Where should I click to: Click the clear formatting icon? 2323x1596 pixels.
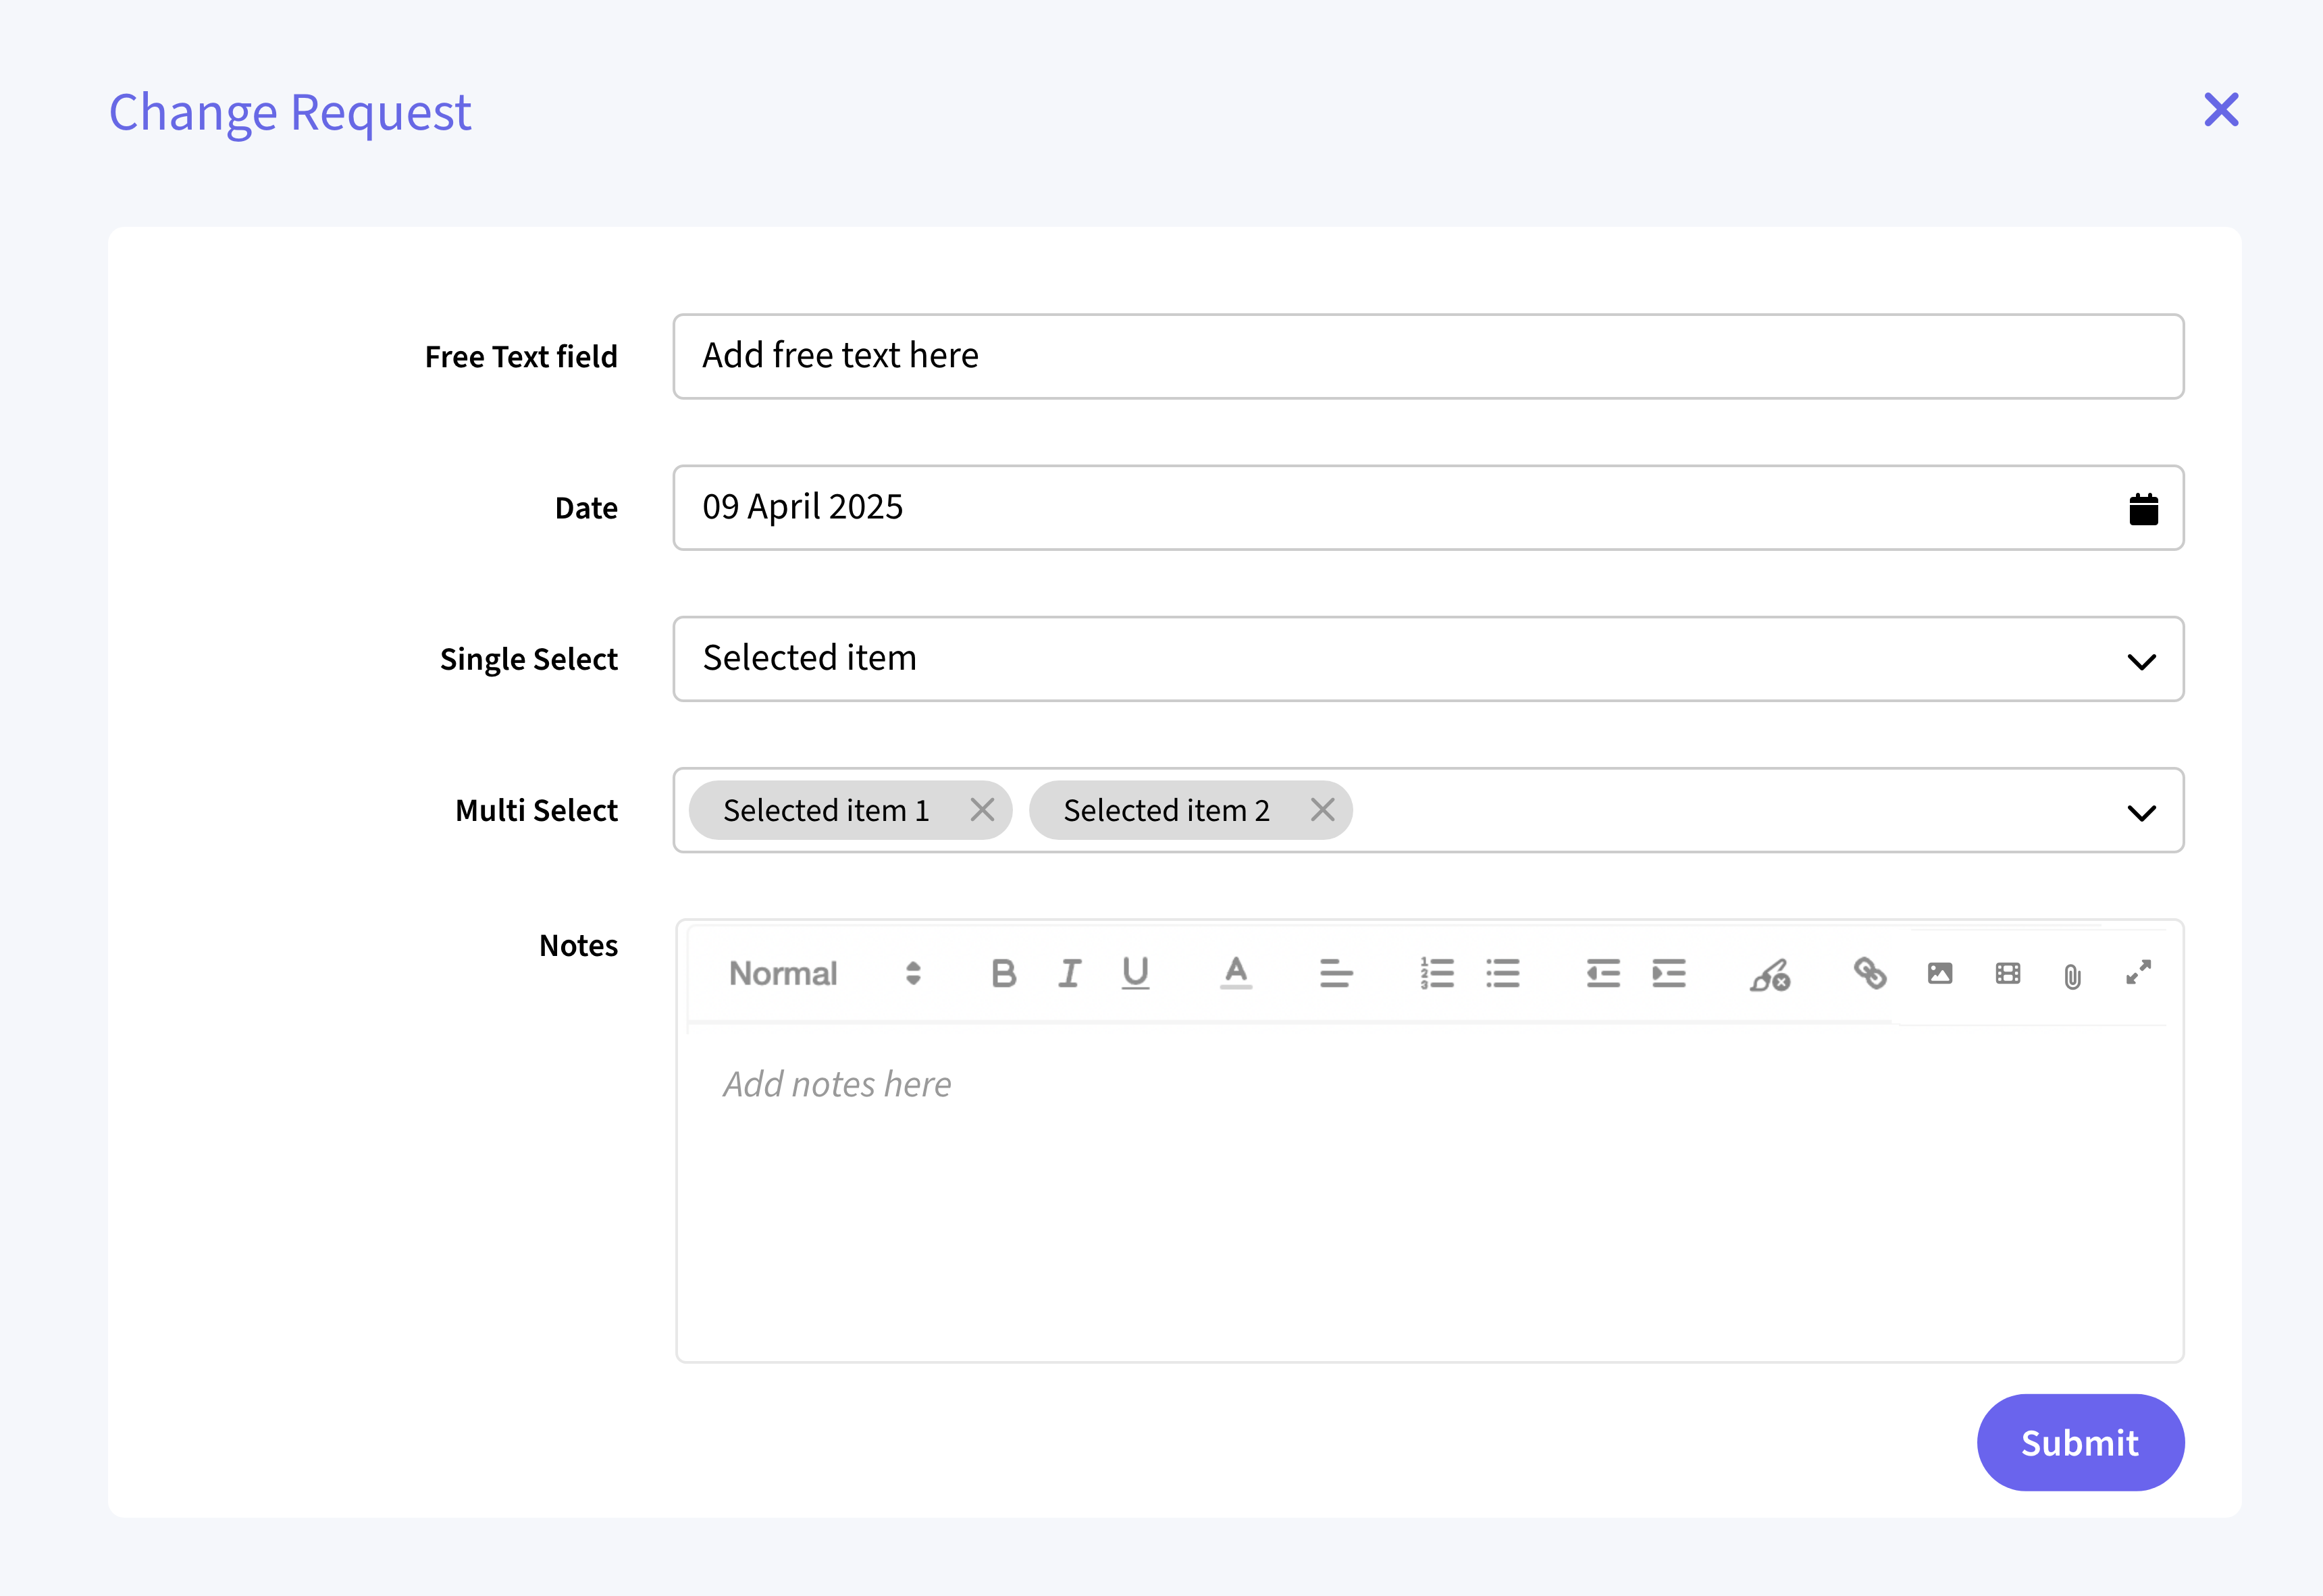click(x=1770, y=975)
